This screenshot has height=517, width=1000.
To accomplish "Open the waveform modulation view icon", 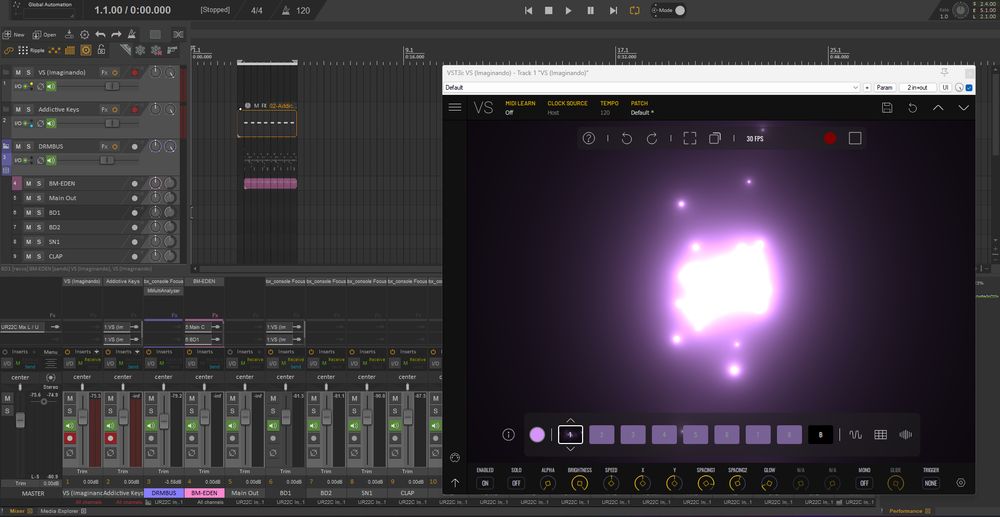I will pos(856,435).
